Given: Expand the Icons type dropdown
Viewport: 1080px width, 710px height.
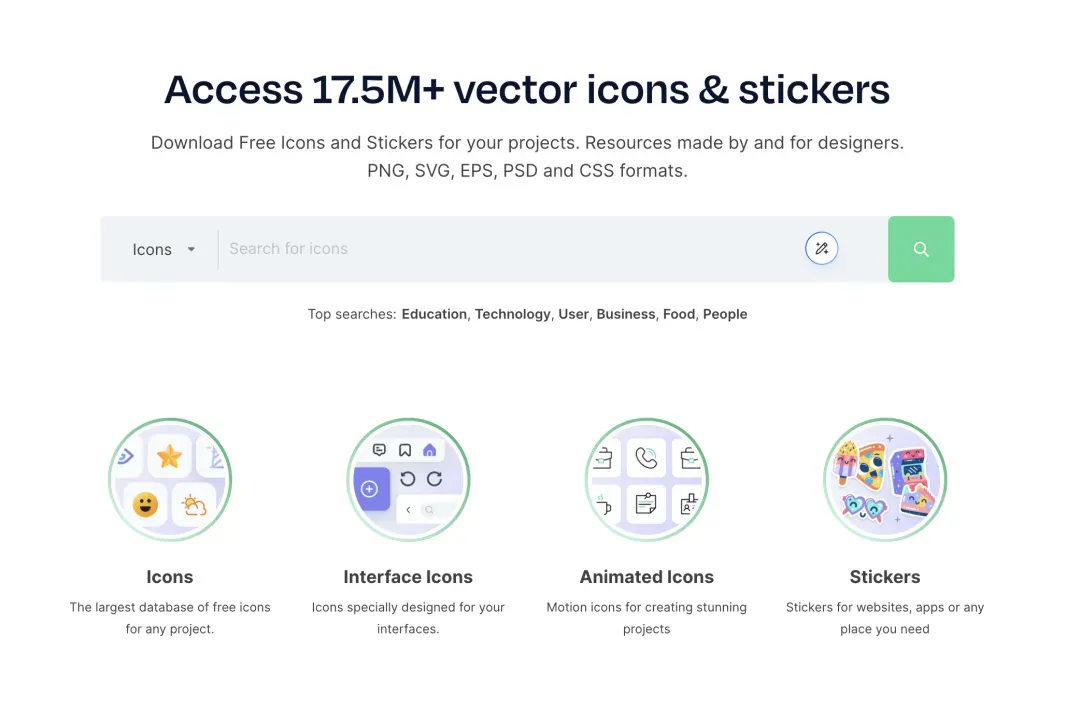Looking at the screenshot, I should [x=163, y=249].
